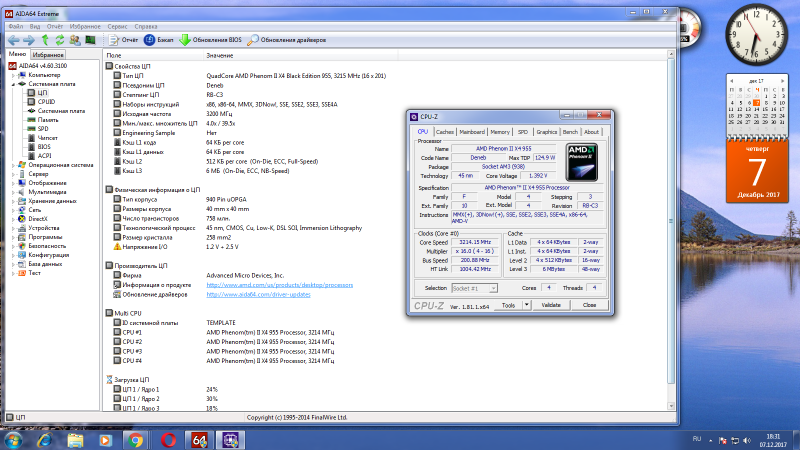Open the Tools dropdown arrow in CPU-Z
The image size is (800, 450).
[x=529, y=305]
